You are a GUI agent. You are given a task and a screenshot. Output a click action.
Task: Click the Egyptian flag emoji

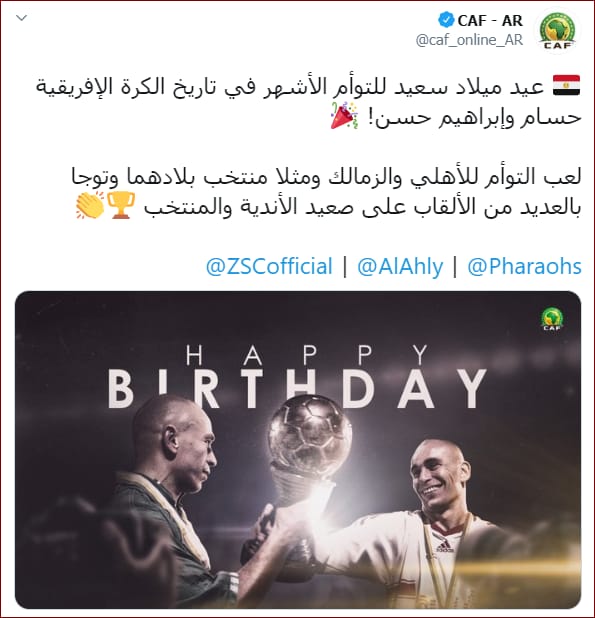point(566,86)
